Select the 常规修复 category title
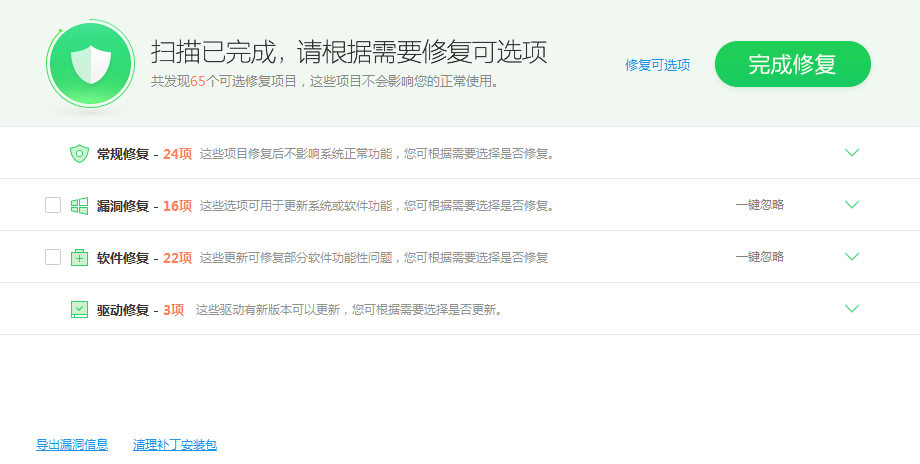This screenshot has width=920, height=464. (x=122, y=154)
